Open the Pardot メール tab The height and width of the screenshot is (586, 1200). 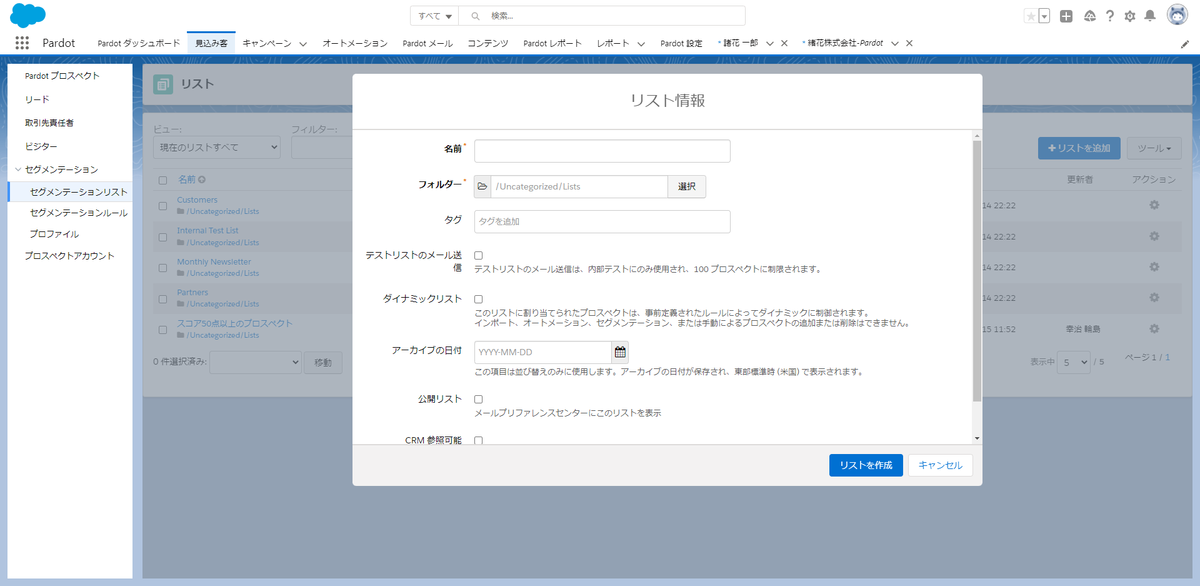pyautogui.click(x=427, y=44)
